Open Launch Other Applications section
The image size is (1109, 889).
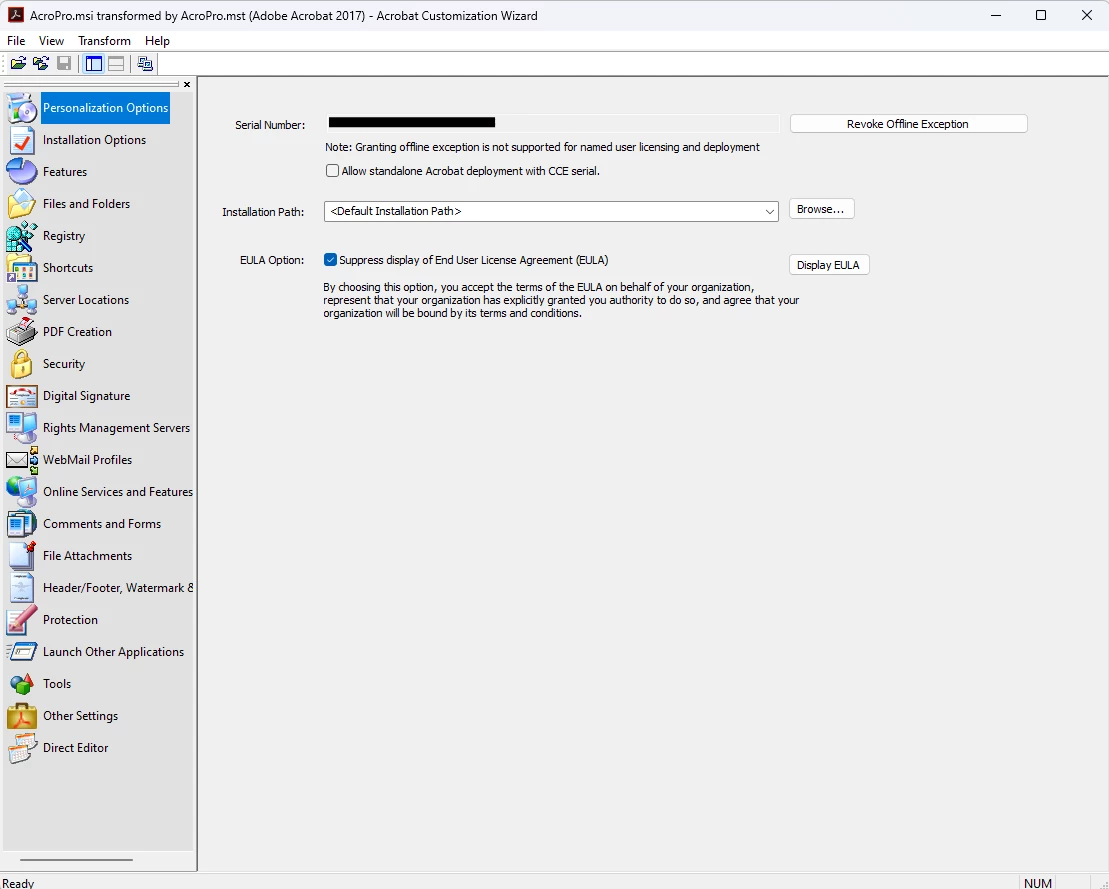[113, 652]
